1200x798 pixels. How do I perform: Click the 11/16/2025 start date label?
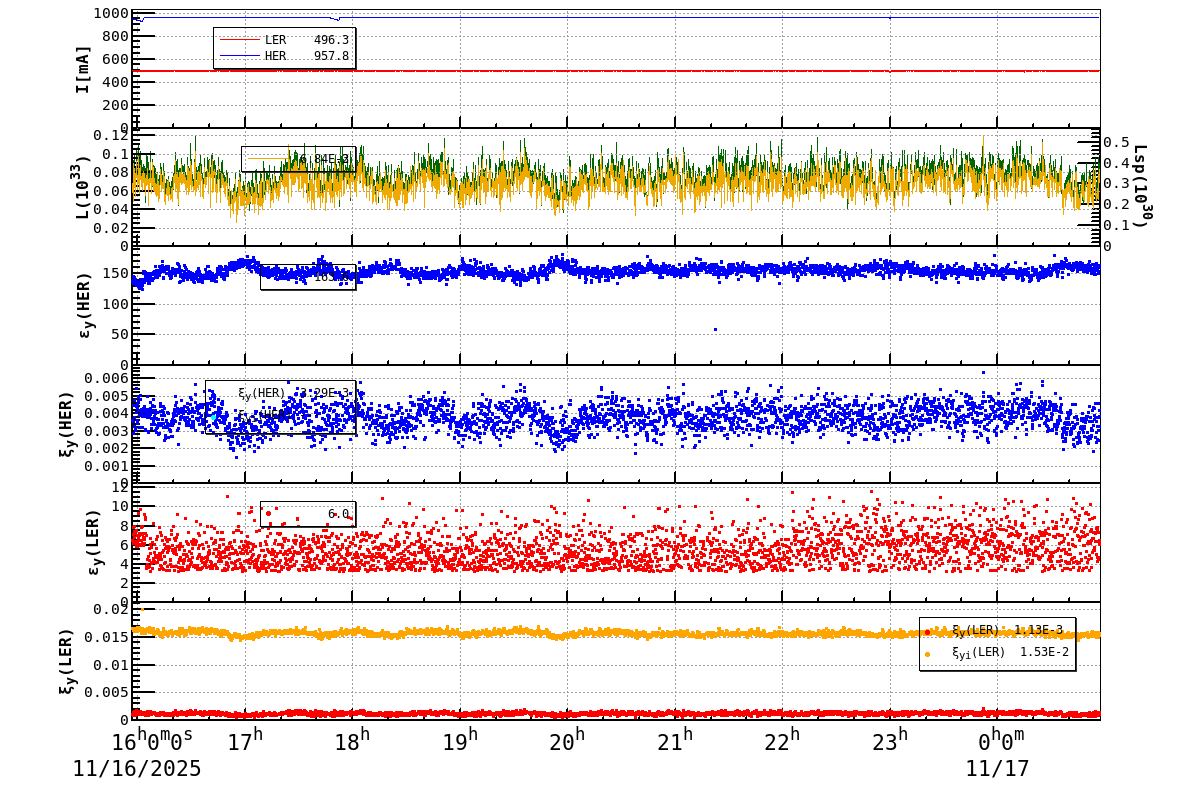tap(137, 769)
